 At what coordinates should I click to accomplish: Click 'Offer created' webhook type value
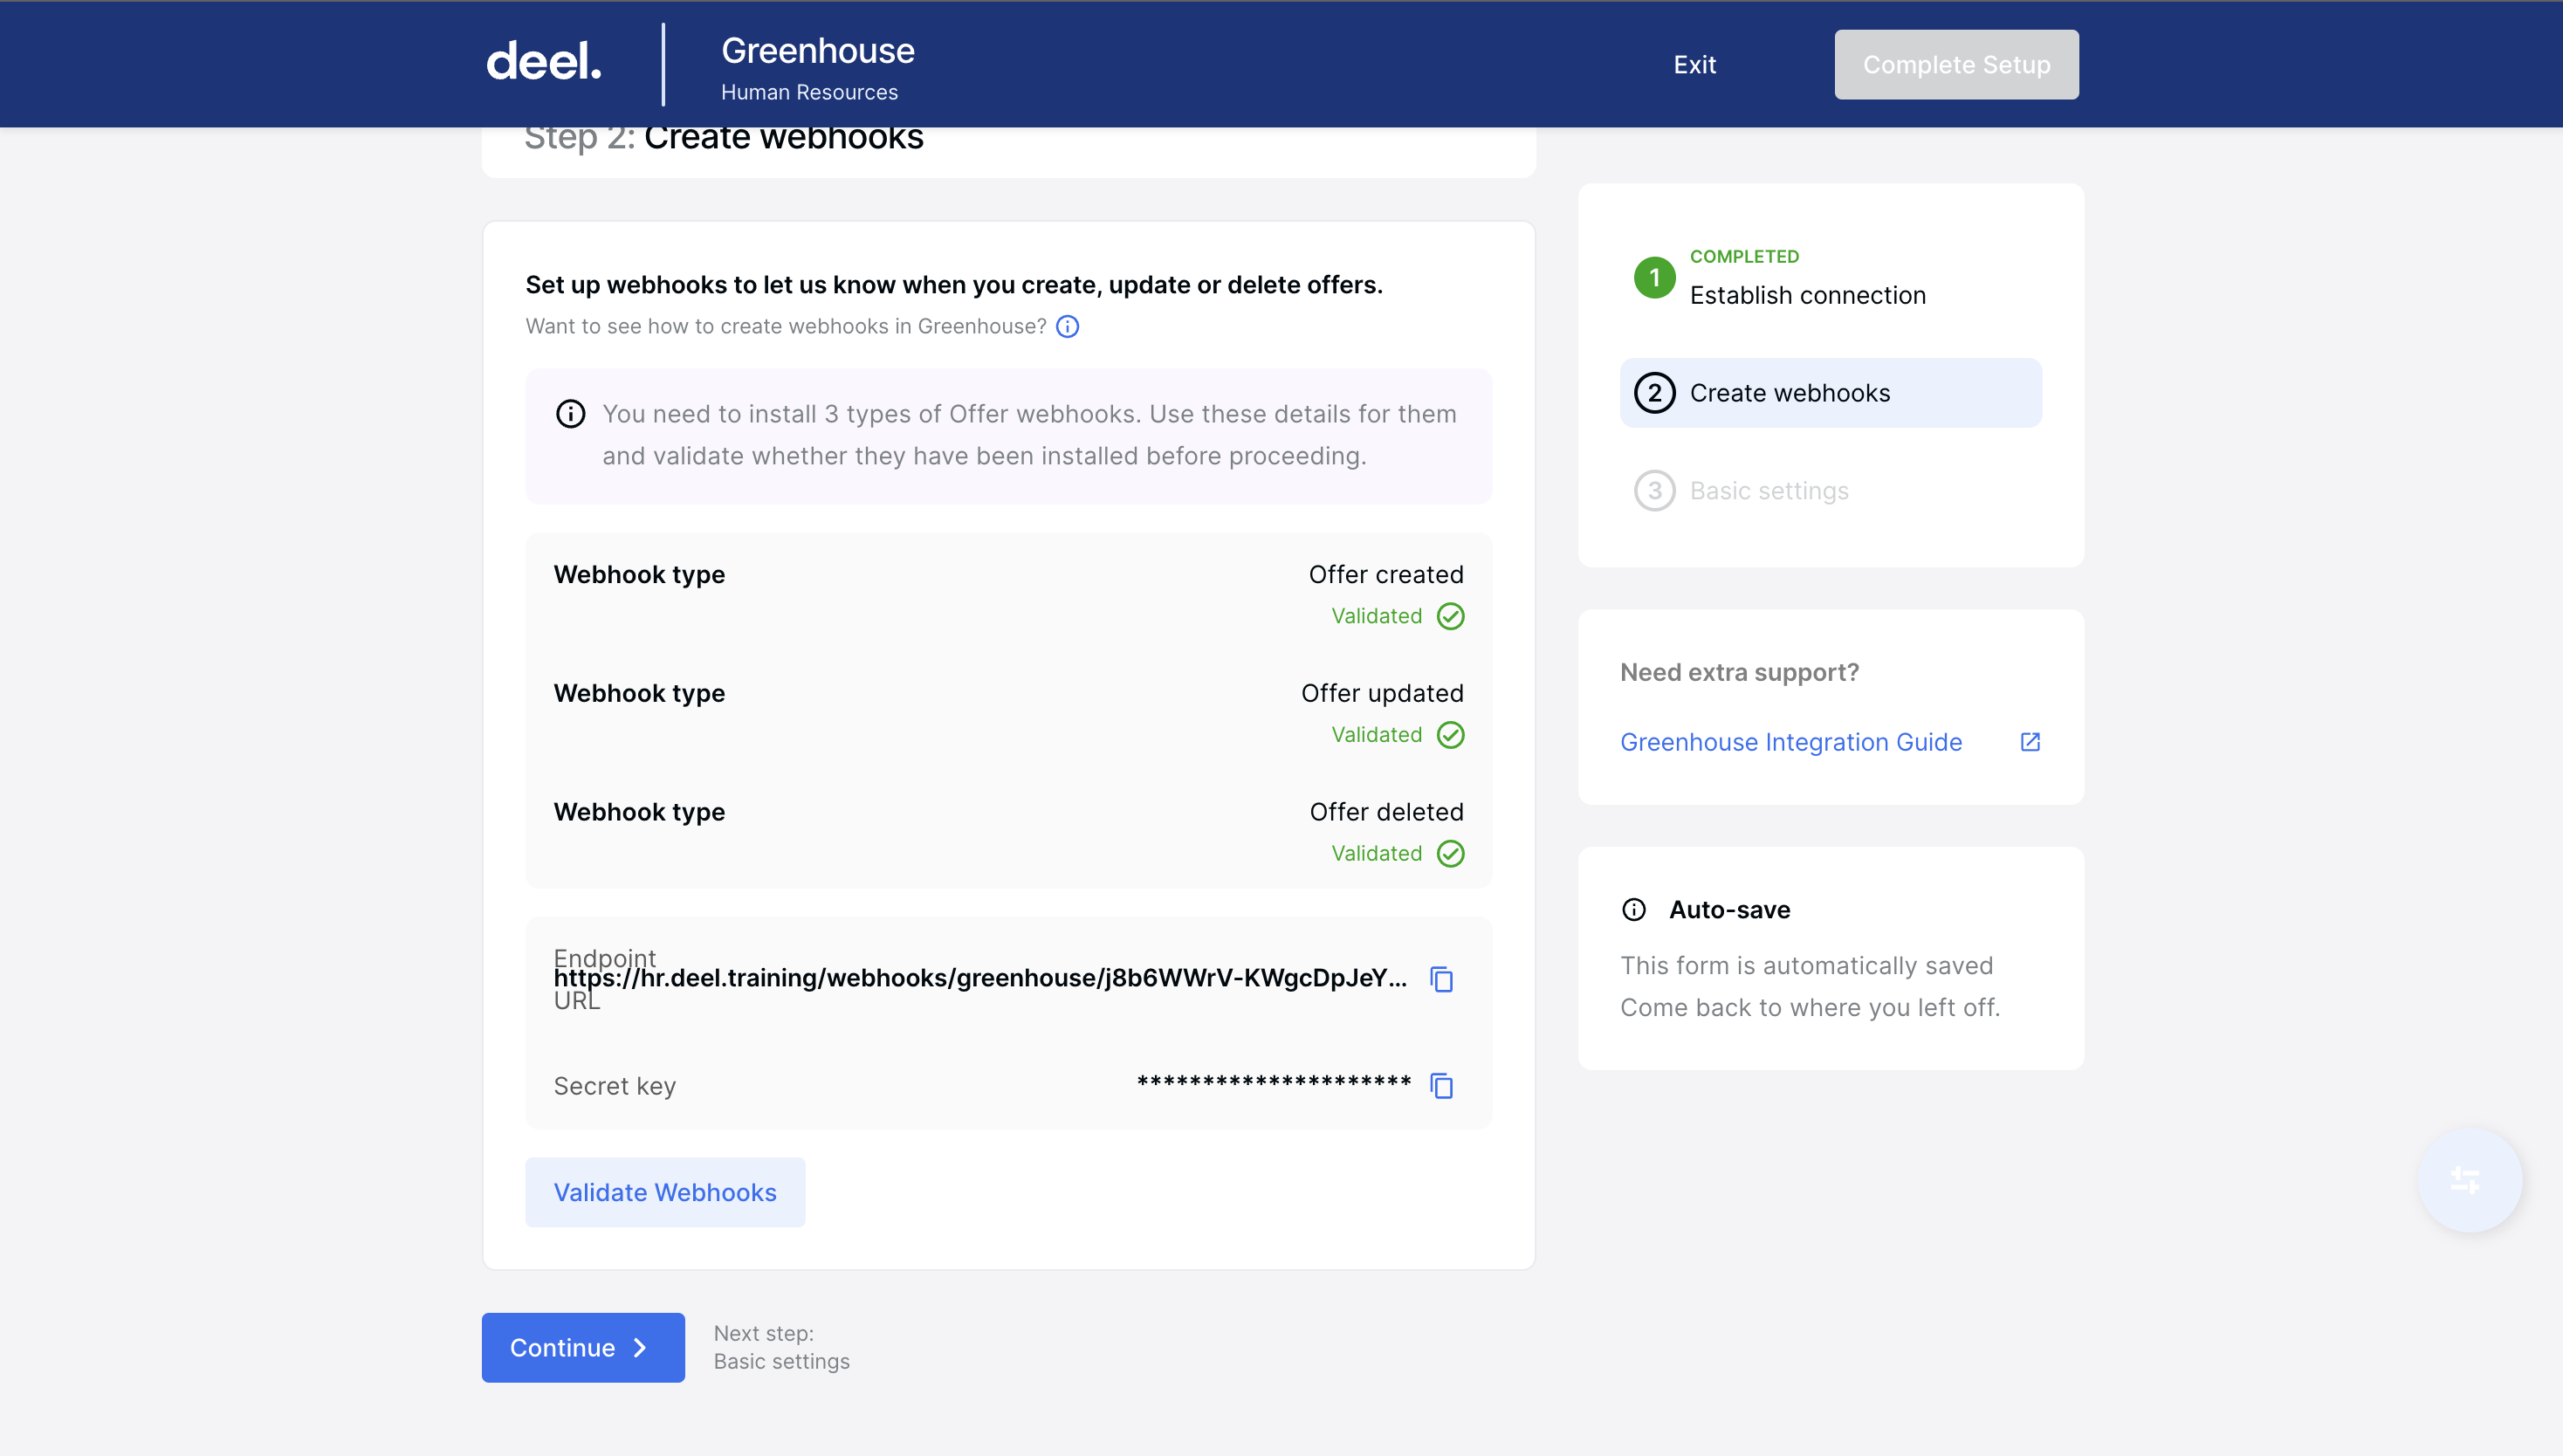(1386, 575)
